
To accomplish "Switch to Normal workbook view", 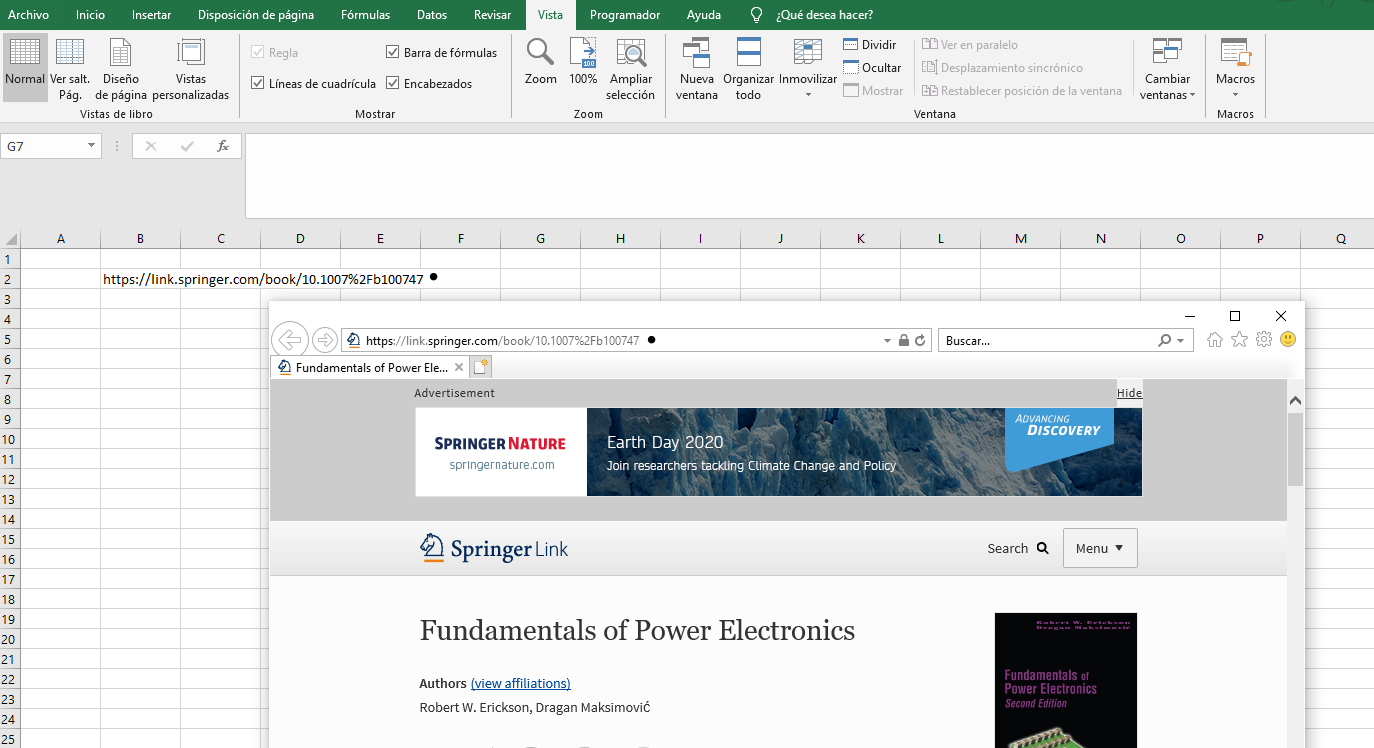I will point(25,67).
